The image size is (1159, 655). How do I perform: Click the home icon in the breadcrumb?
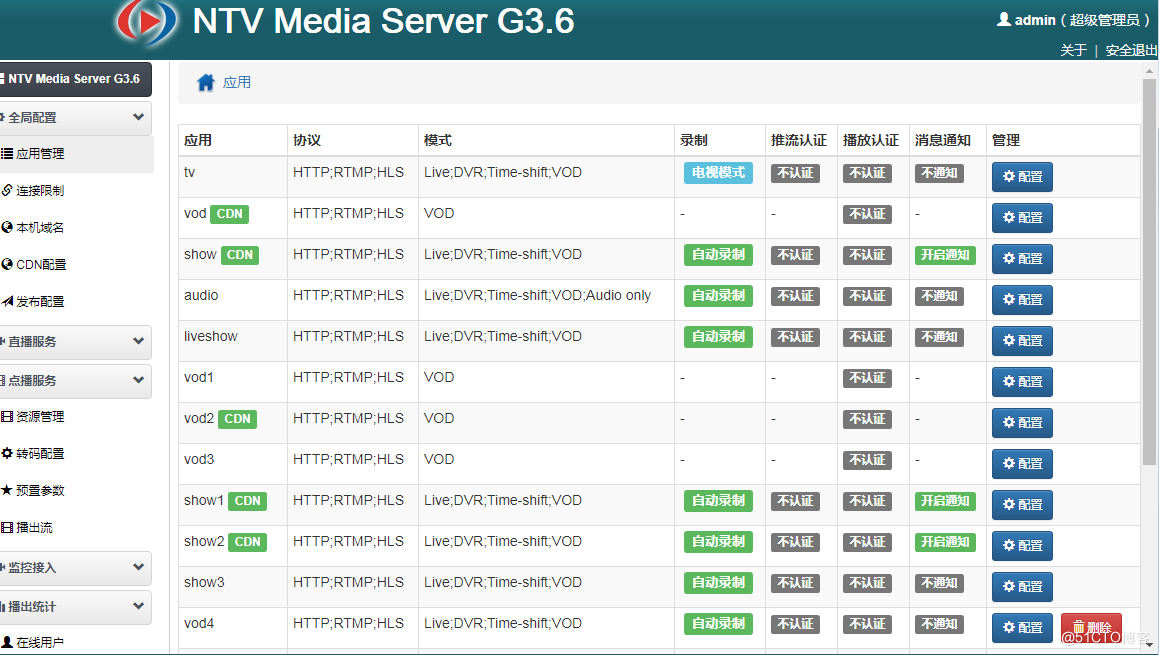[x=206, y=83]
